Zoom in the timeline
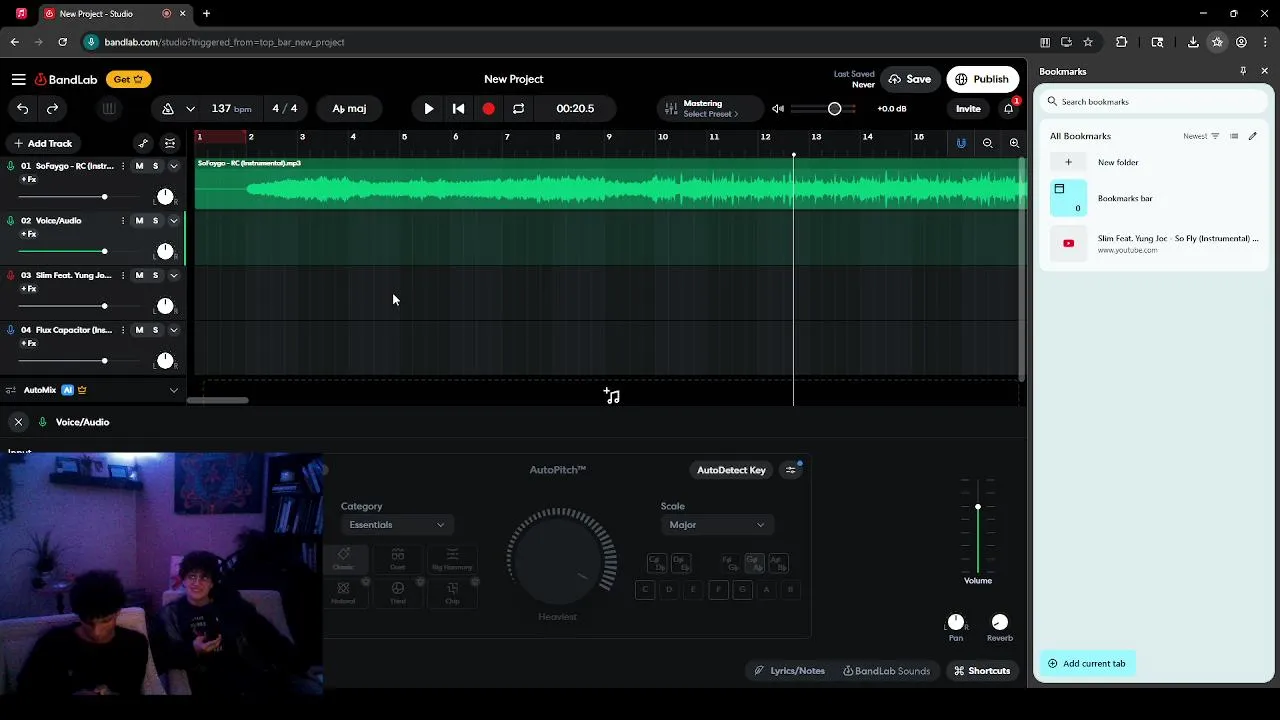The width and height of the screenshot is (1280, 720). click(x=1014, y=143)
